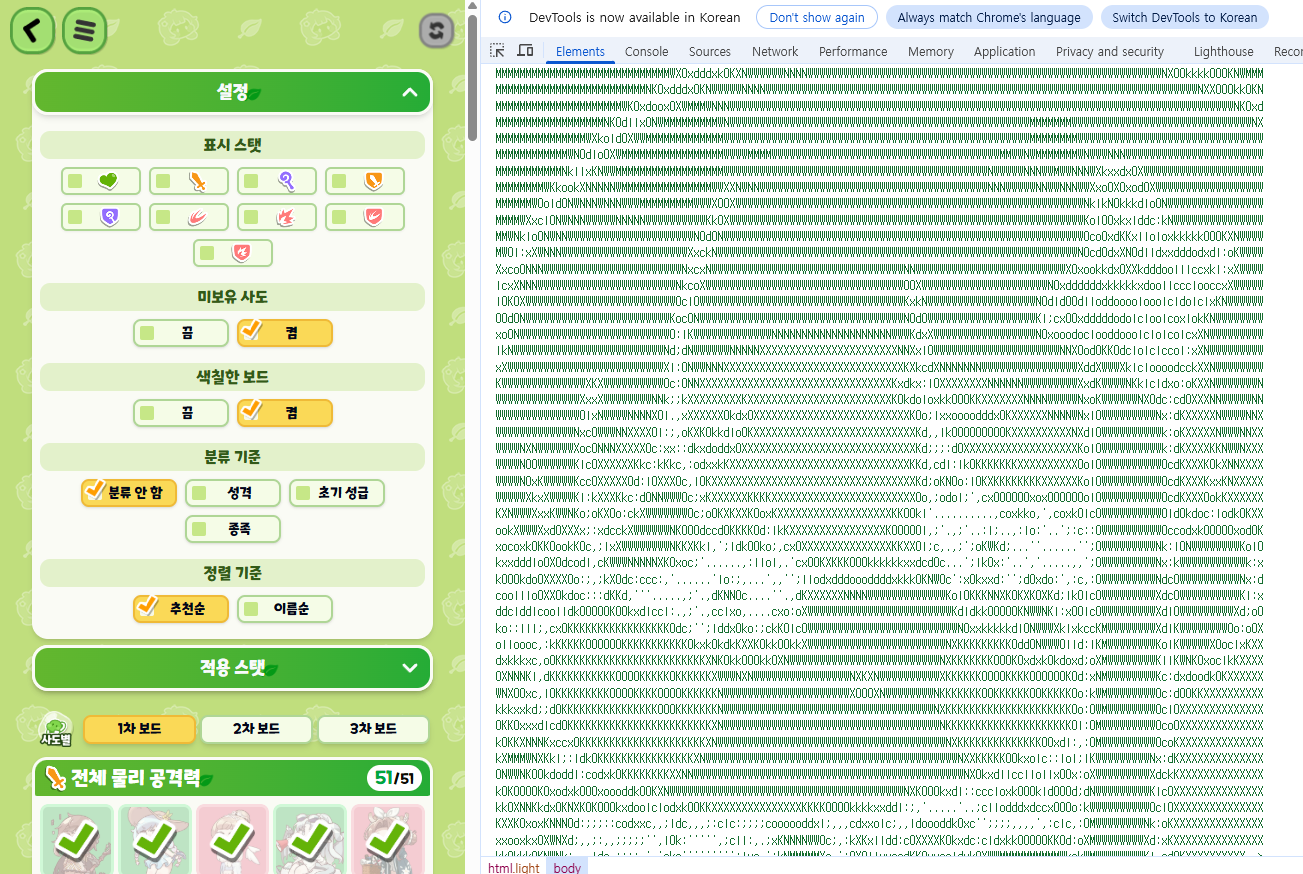Open the hamburger menu
The height and width of the screenshot is (874, 1303).
[85, 32]
